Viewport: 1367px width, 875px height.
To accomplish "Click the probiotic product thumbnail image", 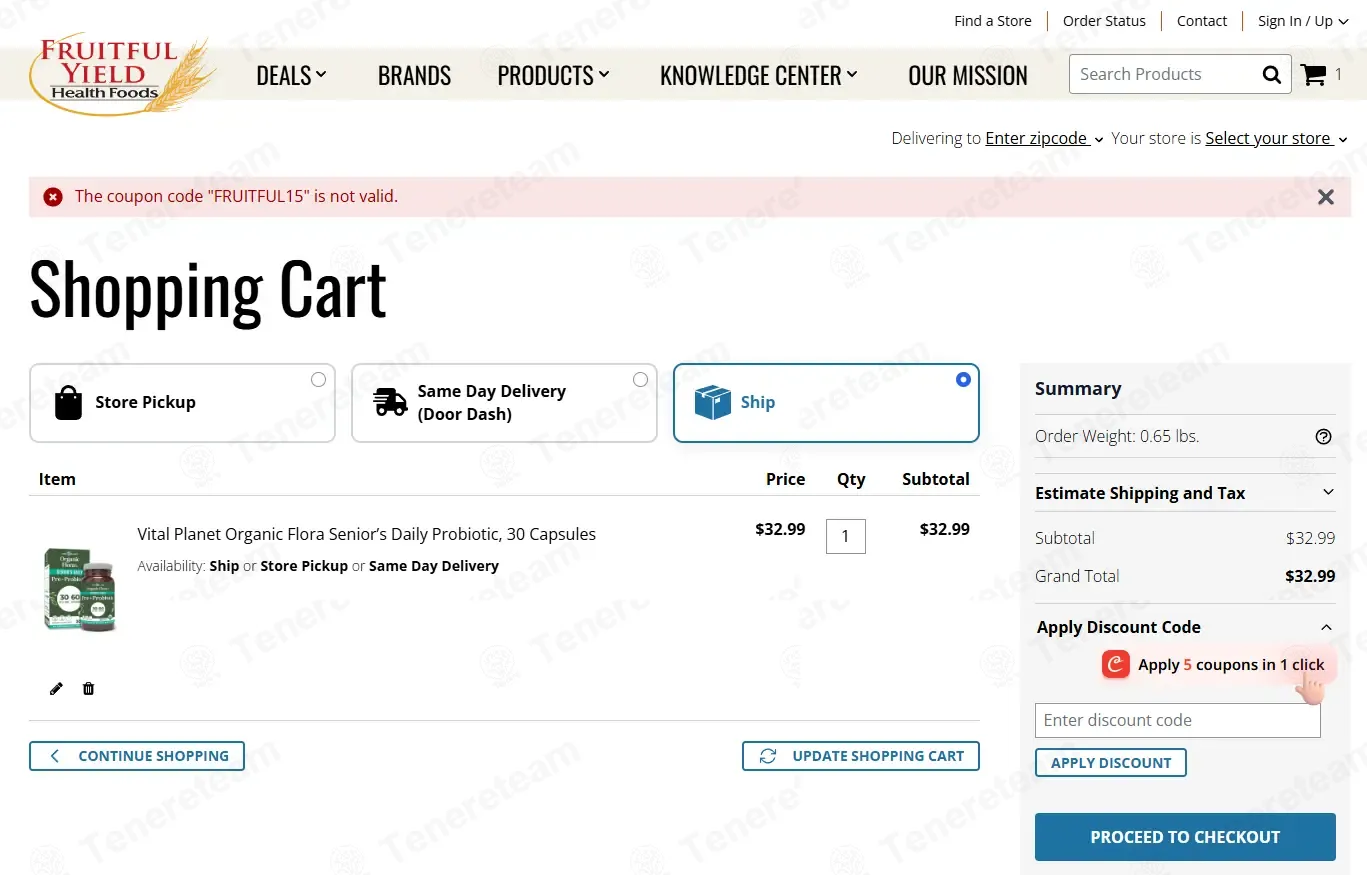I will coord(81,590).
